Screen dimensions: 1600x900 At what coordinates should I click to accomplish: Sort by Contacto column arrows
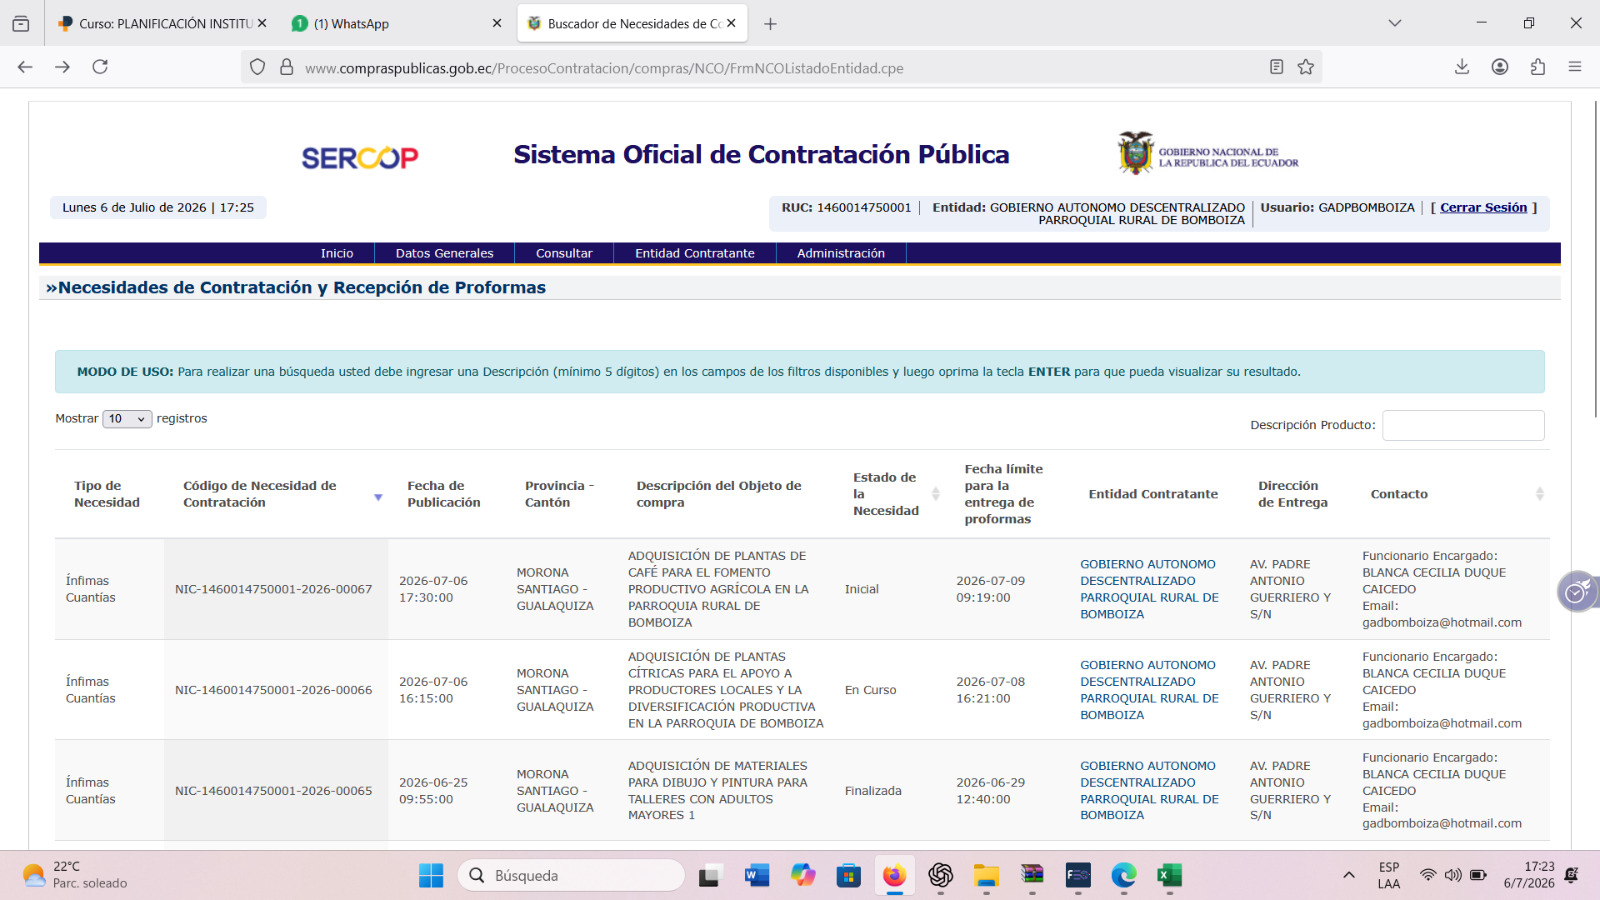coord(1540,494)
